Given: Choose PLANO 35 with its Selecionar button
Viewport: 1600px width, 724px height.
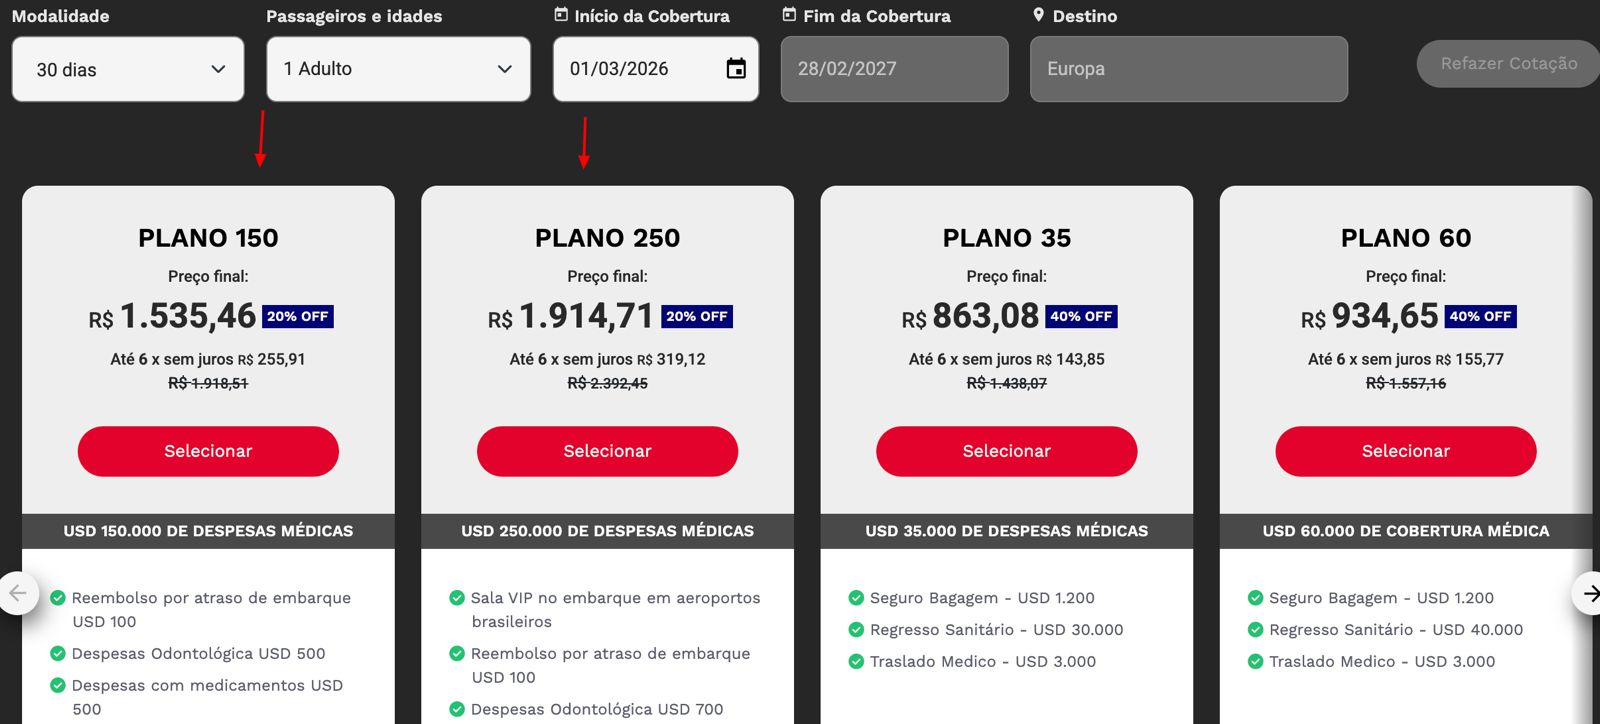Looking at the screenshot, I should 1006,451.
